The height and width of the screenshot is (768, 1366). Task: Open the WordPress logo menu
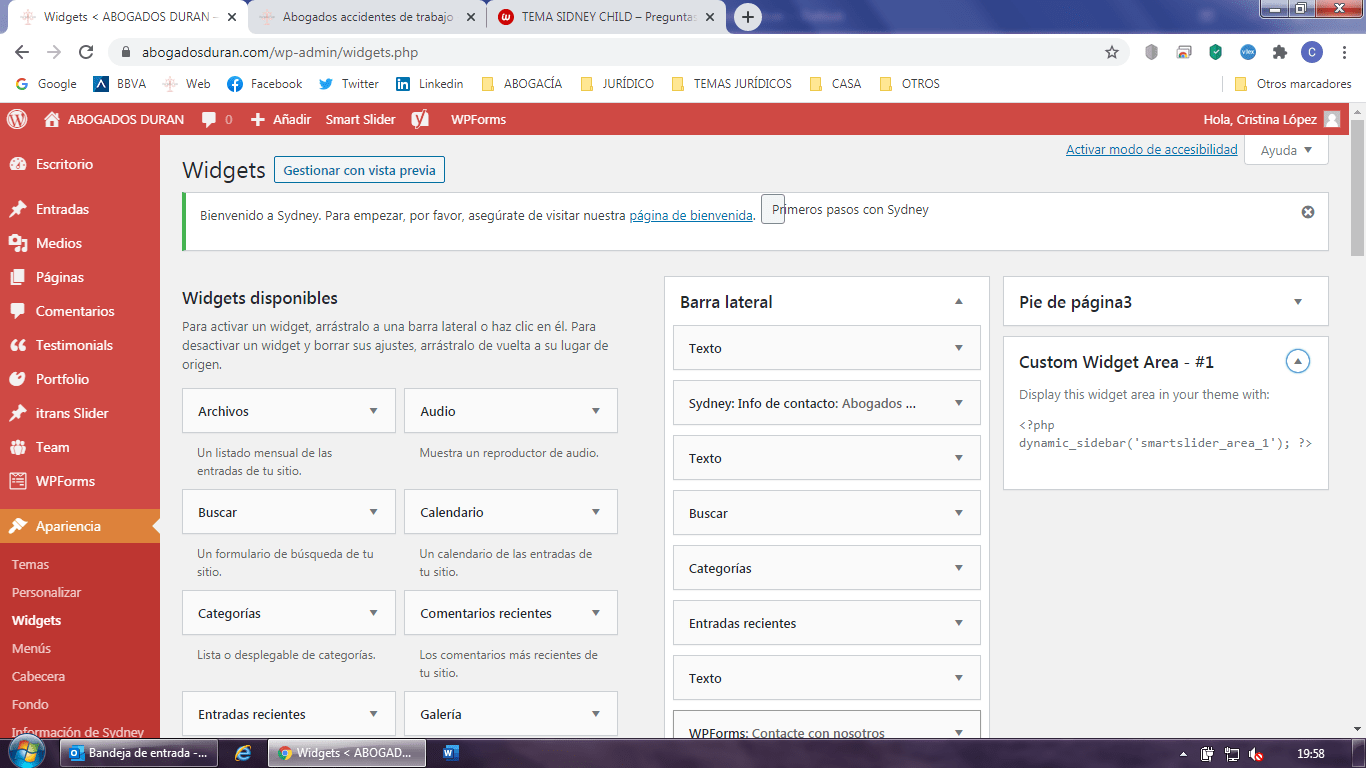point(17,119)
